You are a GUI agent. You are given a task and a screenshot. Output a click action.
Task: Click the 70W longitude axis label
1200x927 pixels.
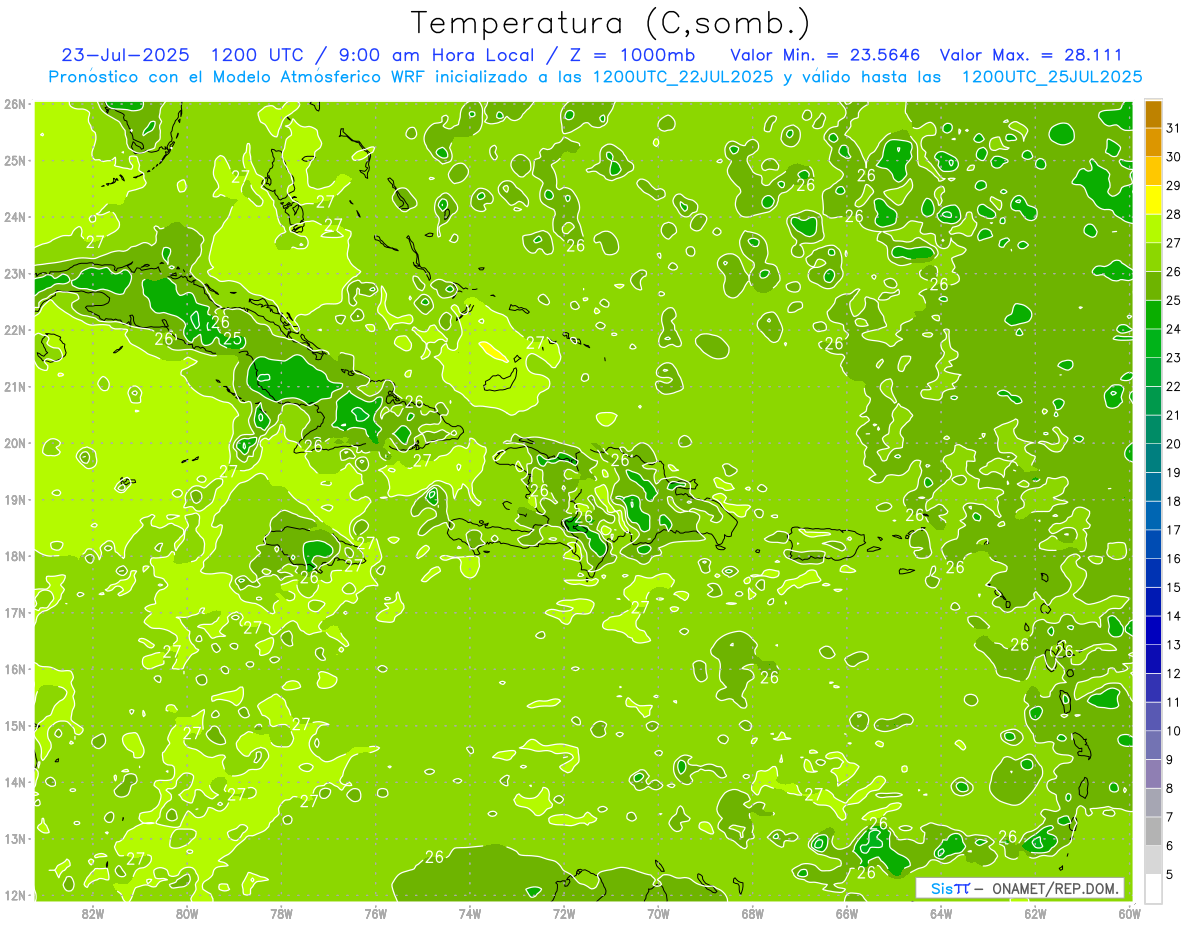click(x=658, y=913)
